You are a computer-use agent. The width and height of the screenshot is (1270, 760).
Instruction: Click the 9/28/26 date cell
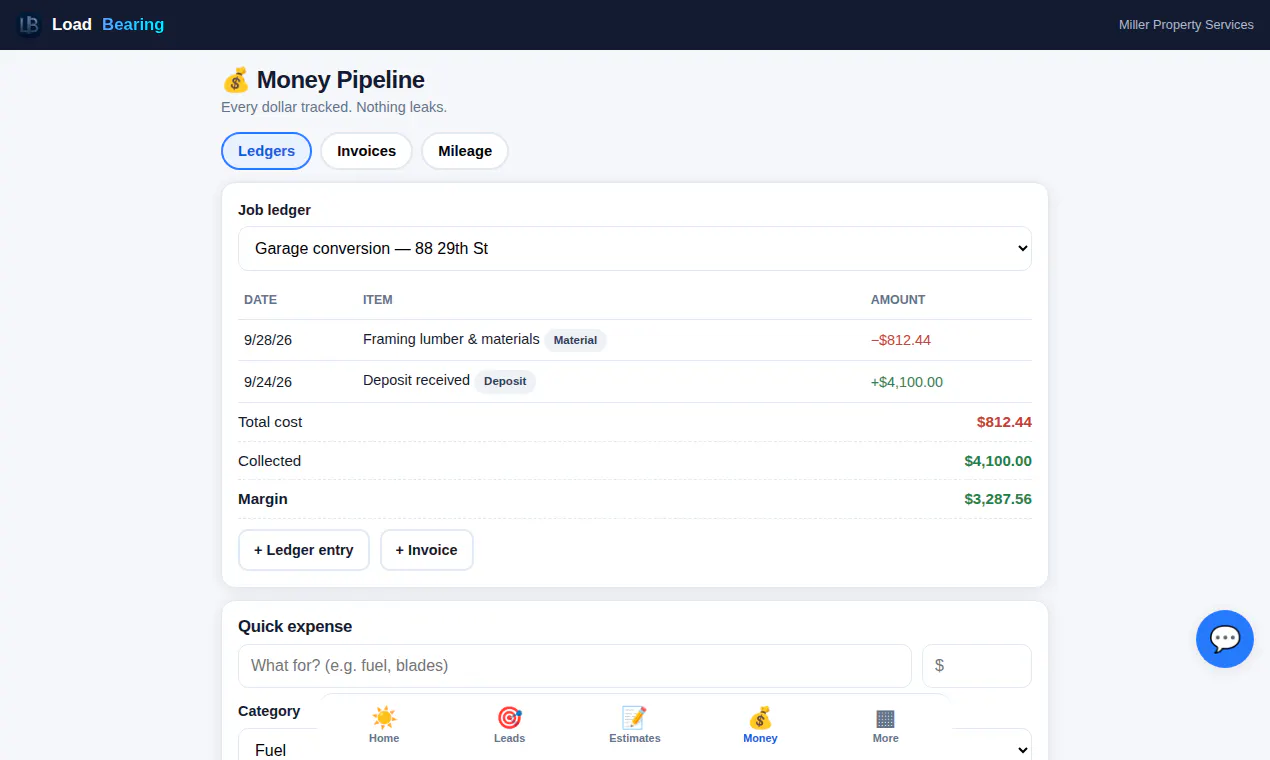pos(268,340)
